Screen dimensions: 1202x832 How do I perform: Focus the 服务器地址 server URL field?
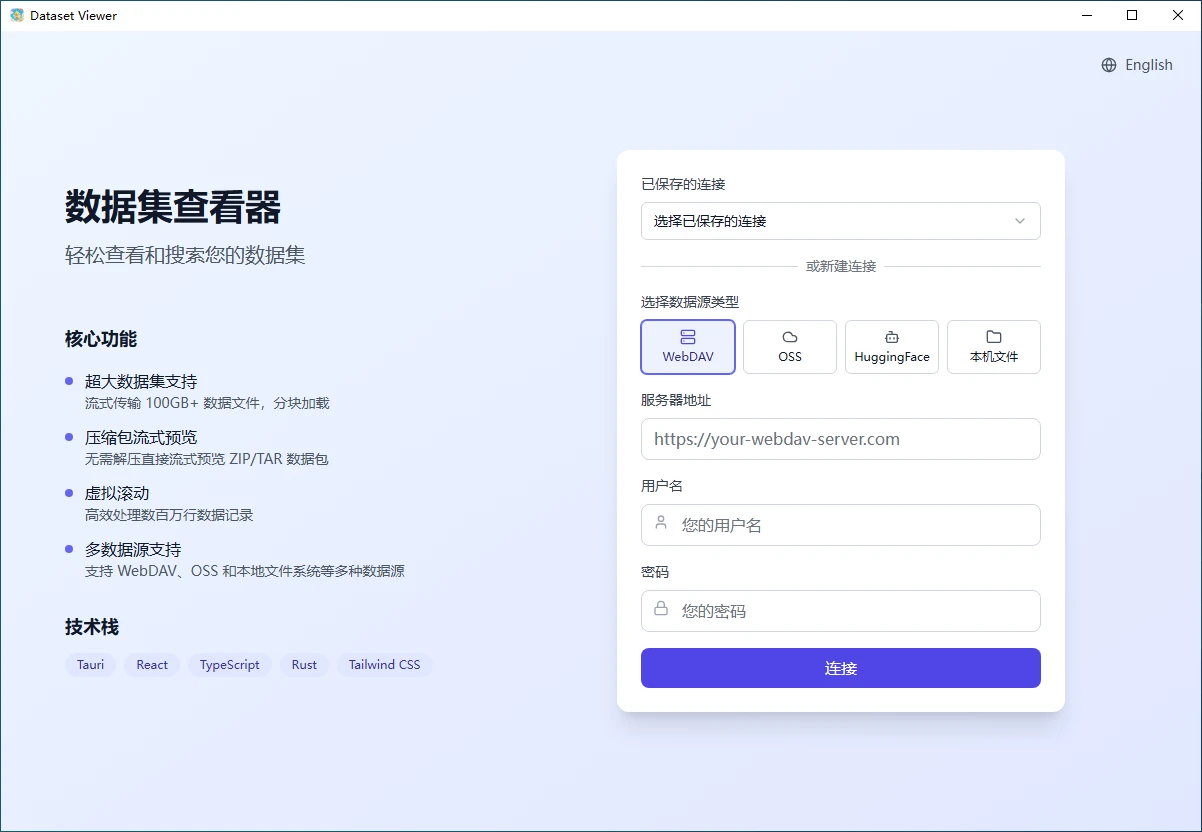(840, 439)
